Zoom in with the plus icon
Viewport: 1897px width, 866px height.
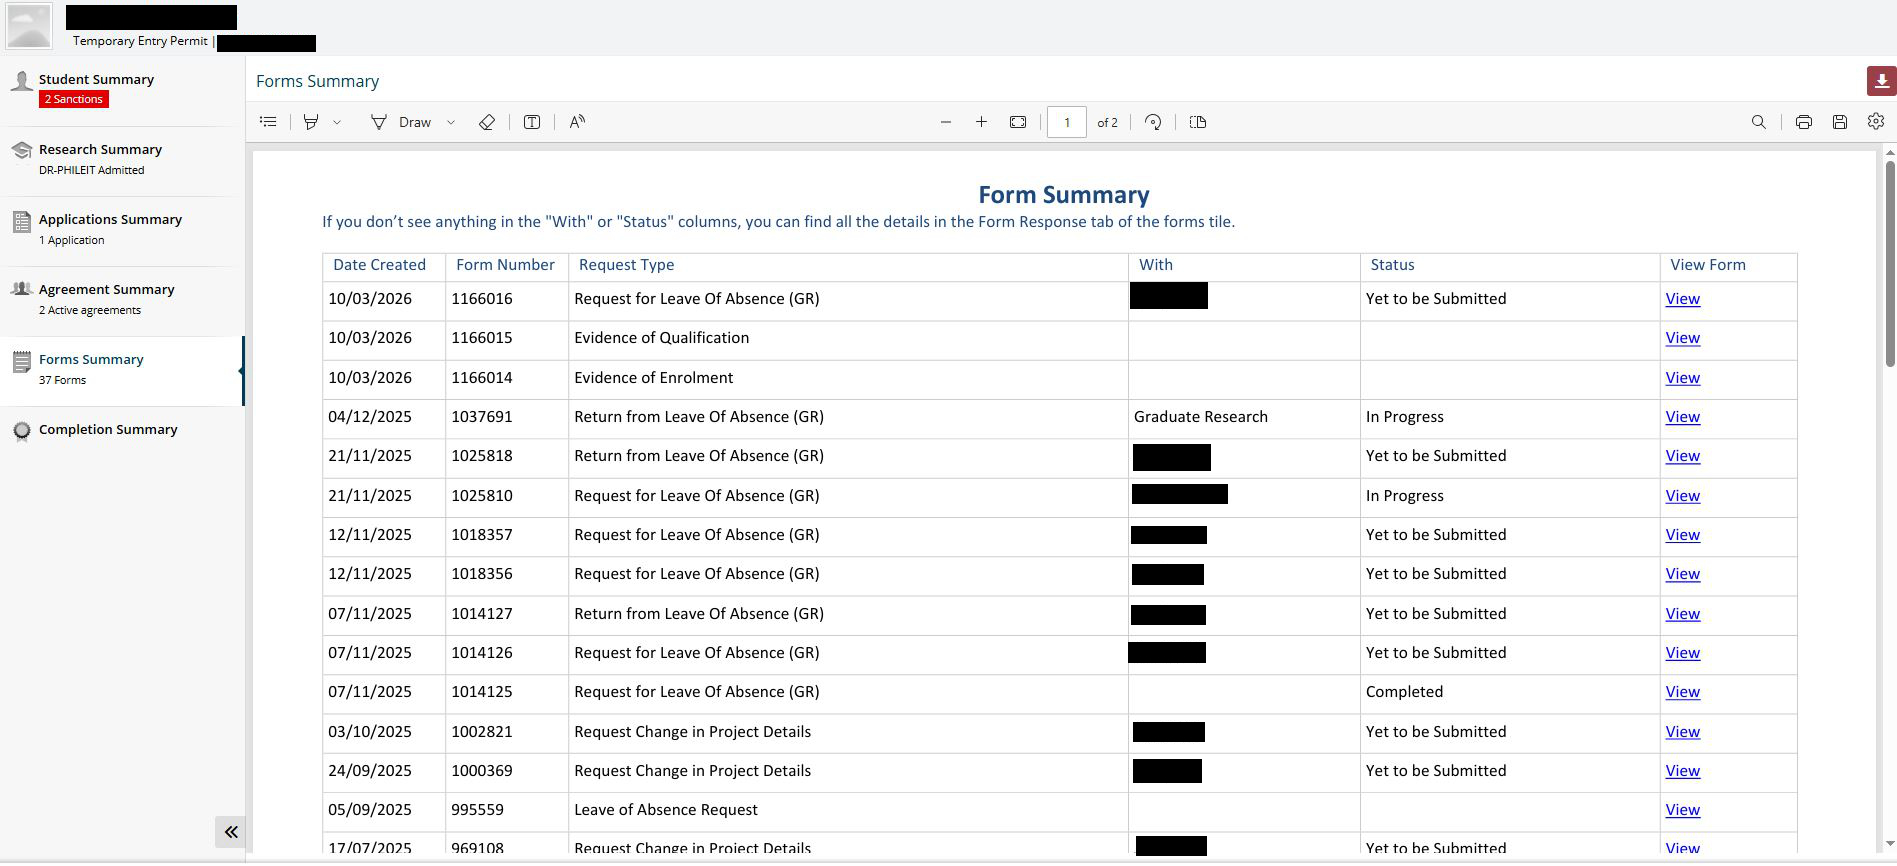point(981,122)
